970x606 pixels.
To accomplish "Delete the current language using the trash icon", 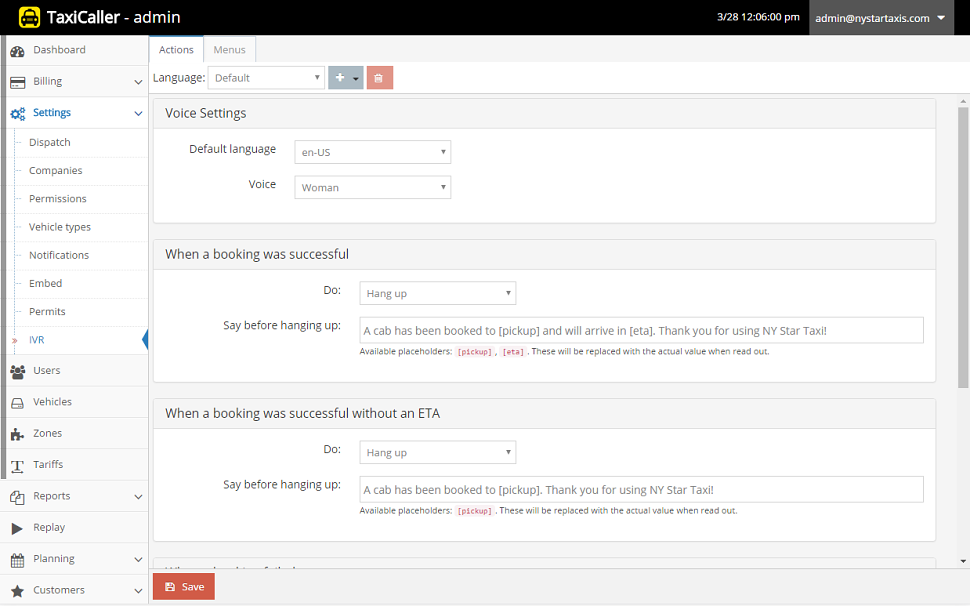I will [379, 76].
